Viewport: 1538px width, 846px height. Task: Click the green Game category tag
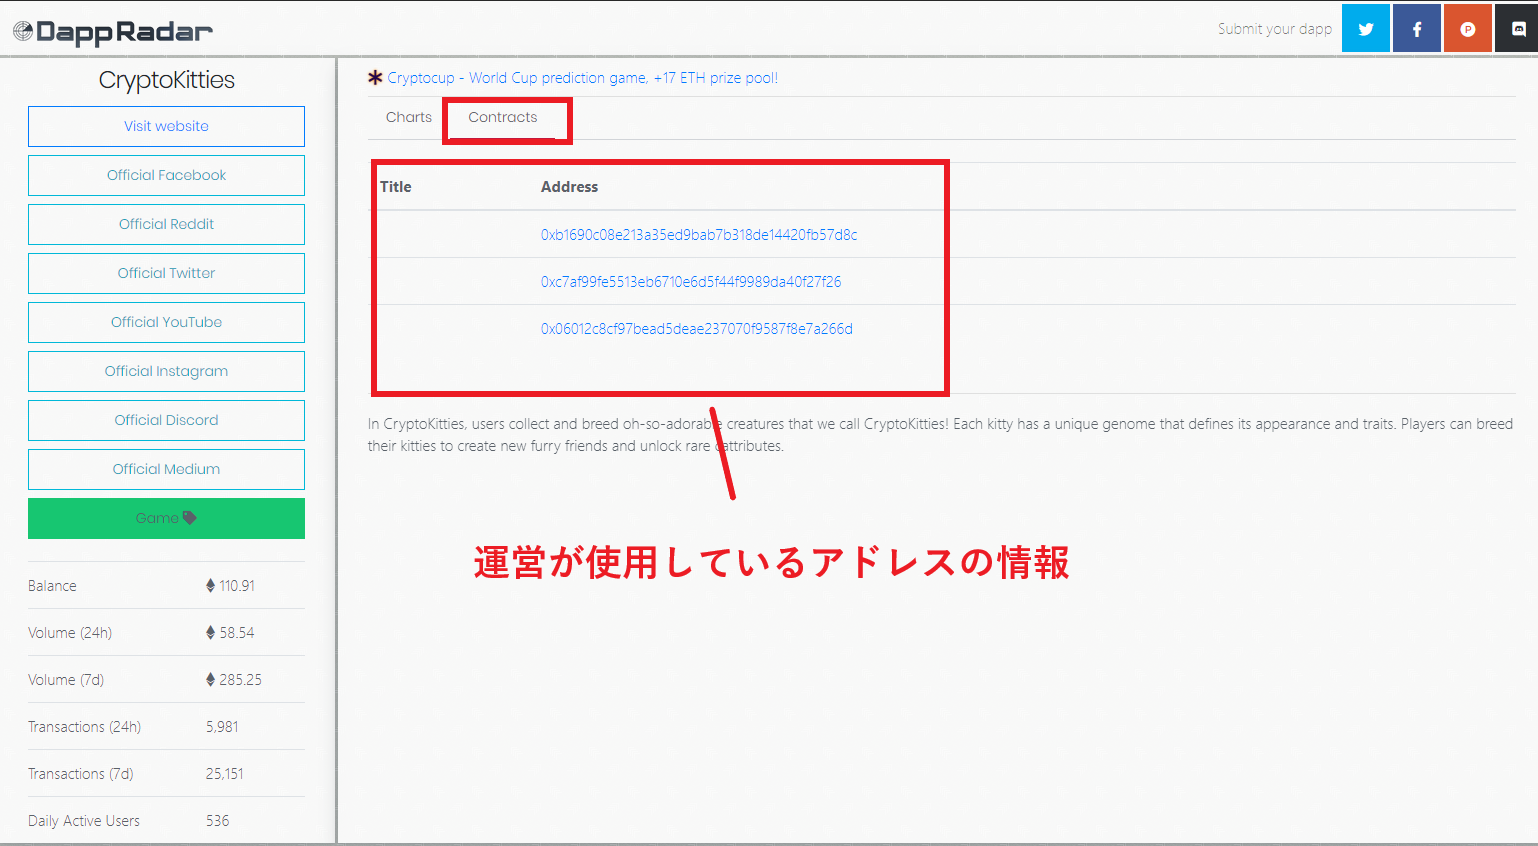point(166,518)
